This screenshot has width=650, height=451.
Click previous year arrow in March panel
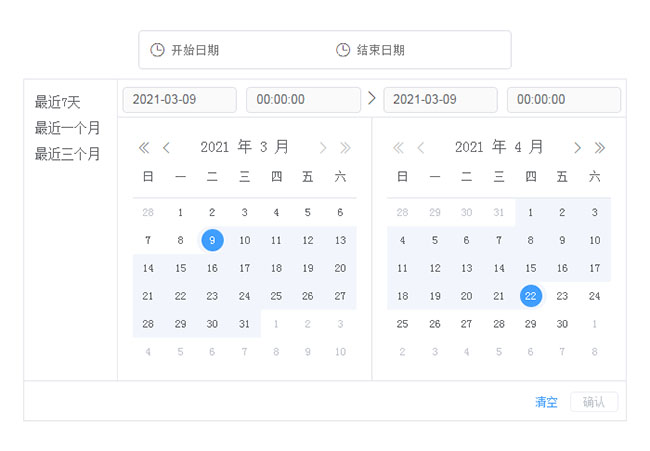(x=144, y=148)
